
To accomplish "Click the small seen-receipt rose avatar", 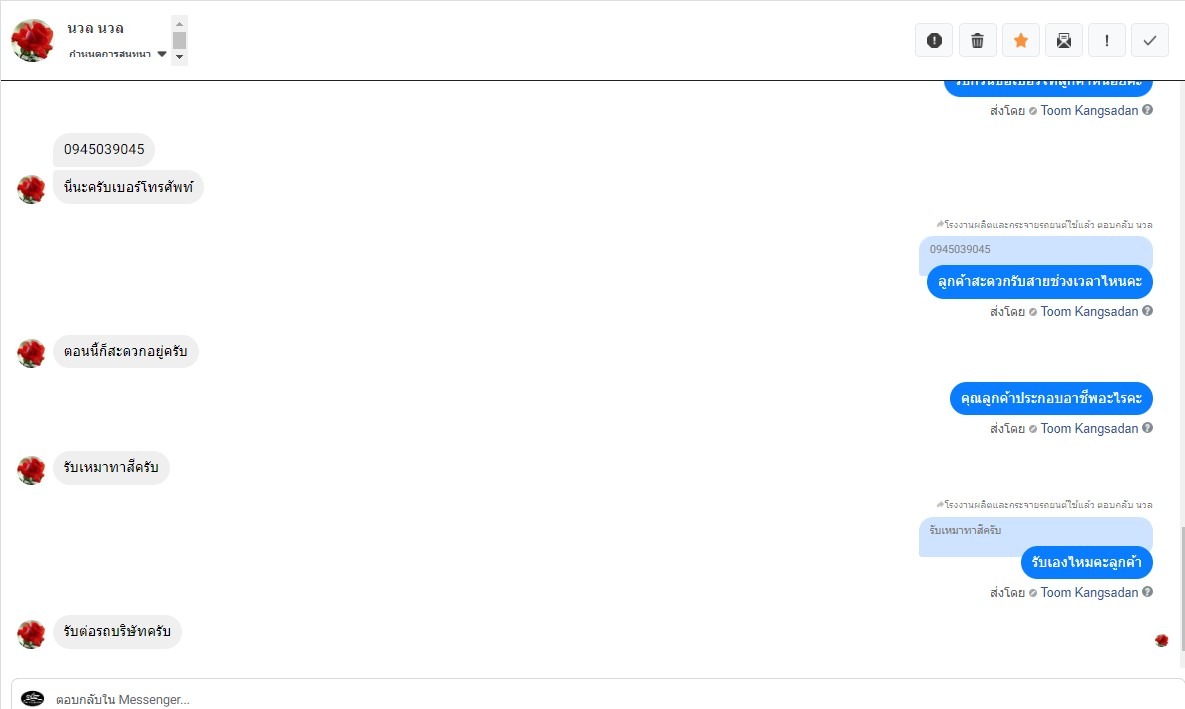I will (x=1161, y=640).
